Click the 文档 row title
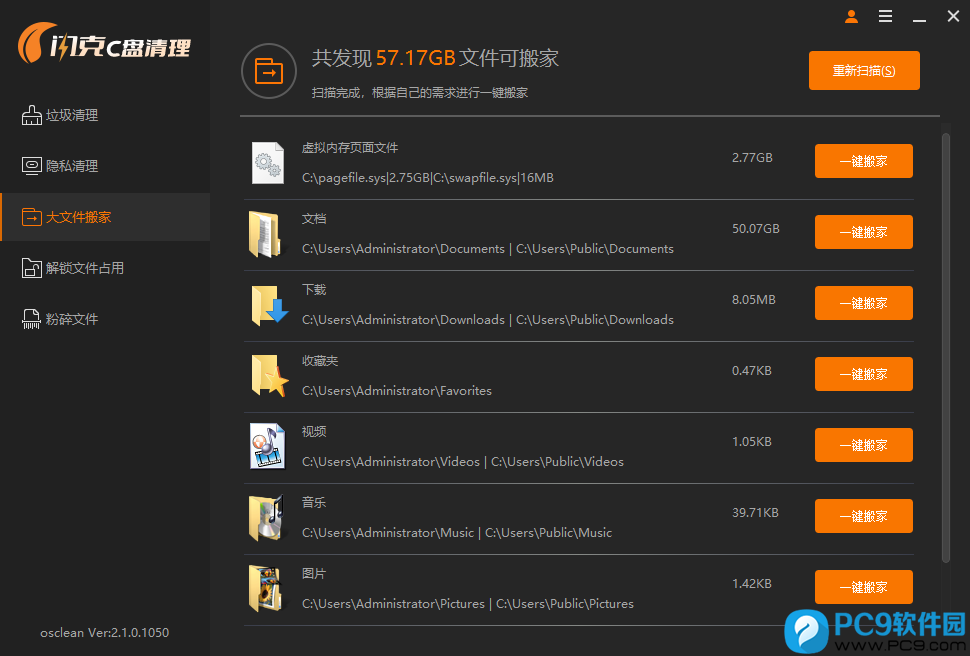 (x=314, y=218)
